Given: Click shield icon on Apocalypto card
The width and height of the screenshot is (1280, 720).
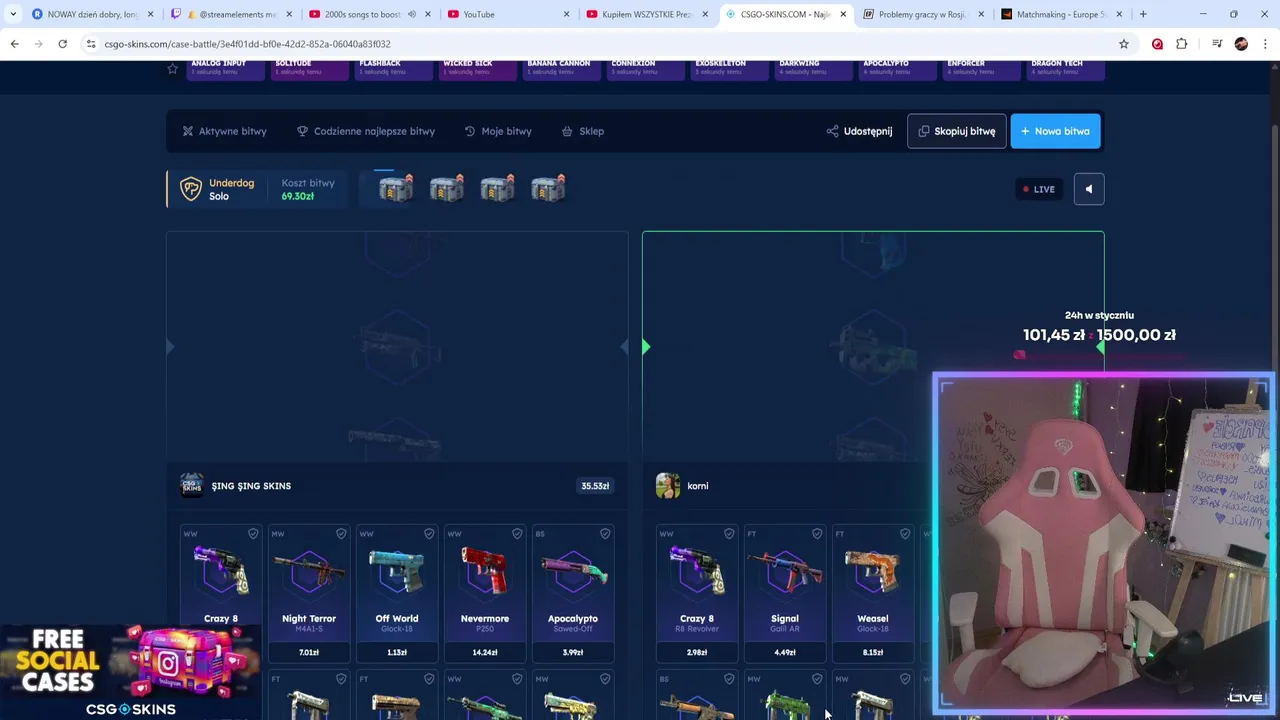Looking at the screenshot, I should 605,534.
